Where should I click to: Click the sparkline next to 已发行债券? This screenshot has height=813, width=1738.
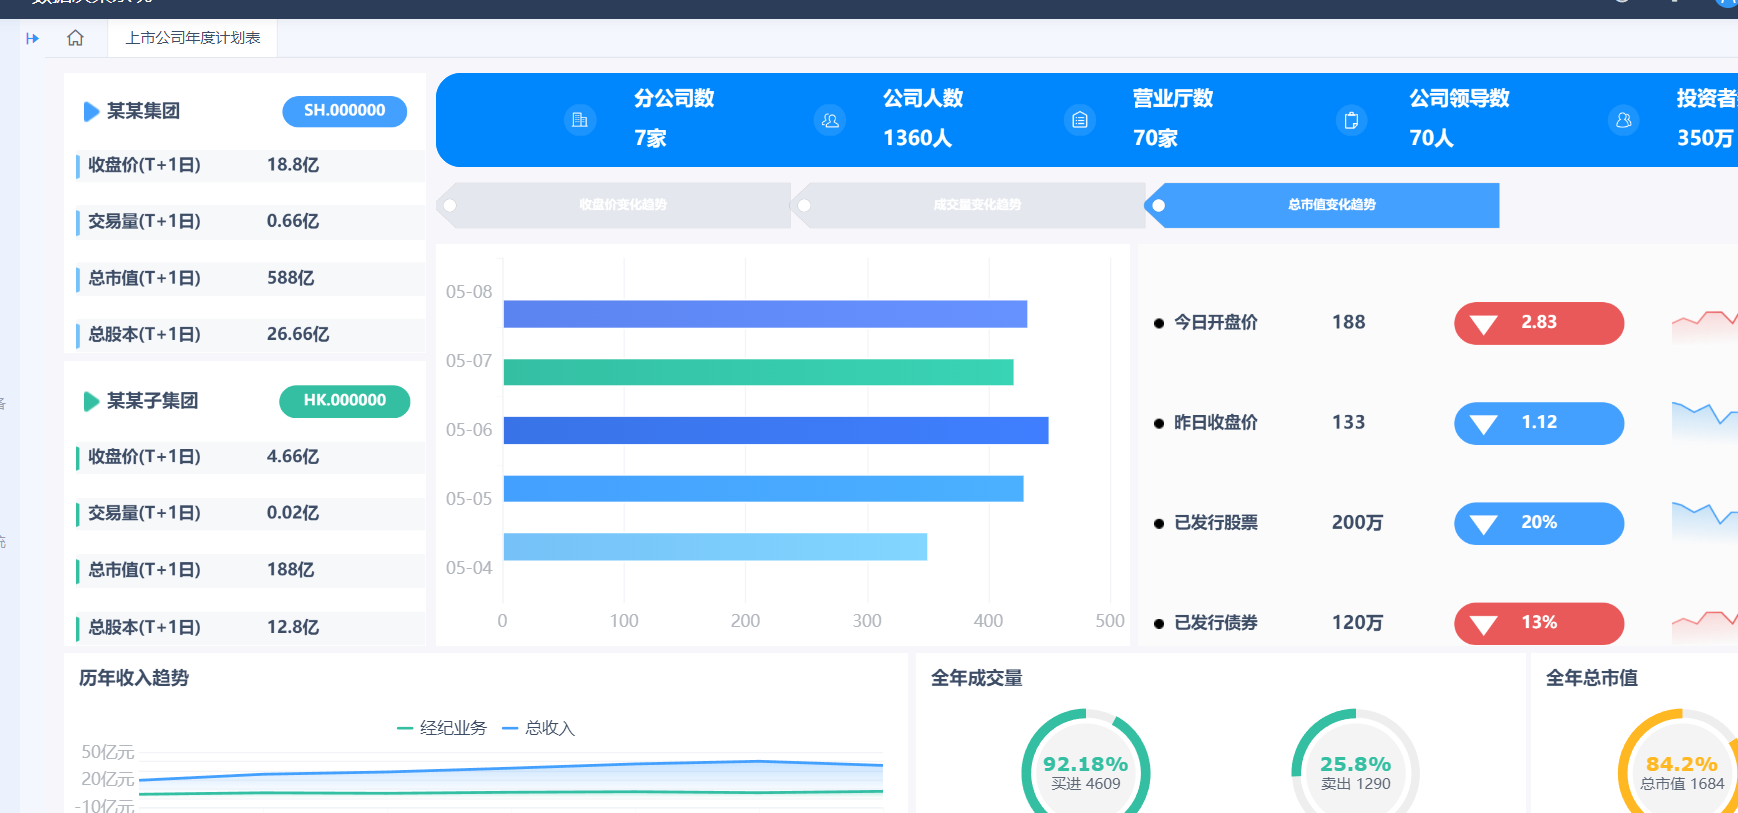click(1705, 625)
